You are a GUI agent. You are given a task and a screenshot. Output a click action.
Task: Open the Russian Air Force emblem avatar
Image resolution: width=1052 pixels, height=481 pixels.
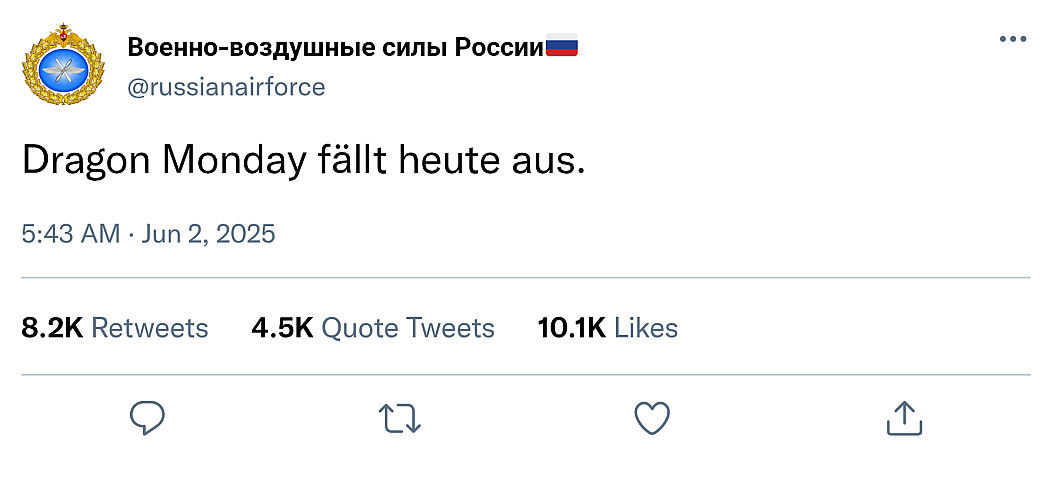(x=63, y=65)
